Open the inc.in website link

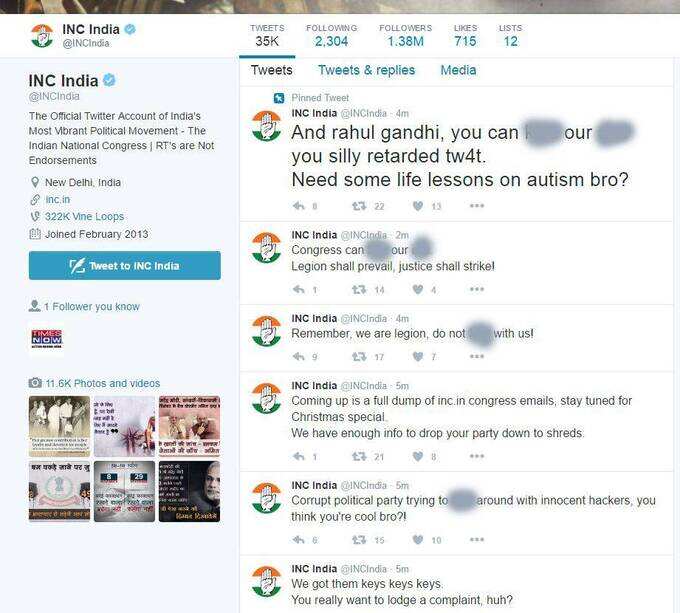coord(58,199)
